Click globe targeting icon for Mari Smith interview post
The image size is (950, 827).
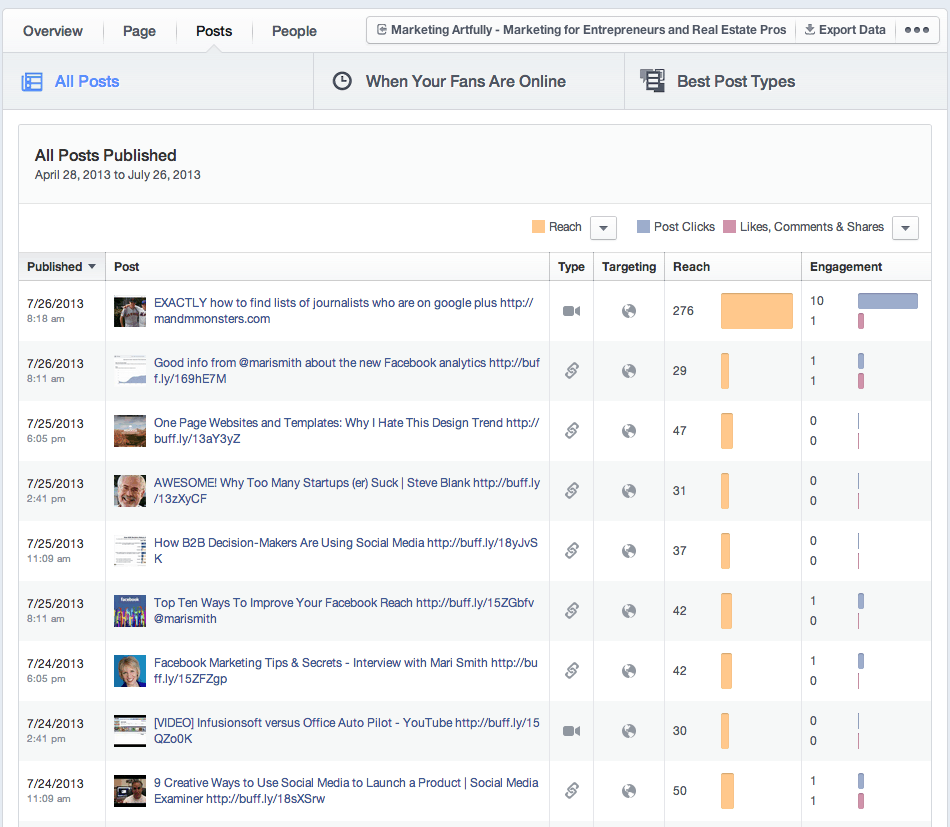pyautogui.click(x=629, y=671)
